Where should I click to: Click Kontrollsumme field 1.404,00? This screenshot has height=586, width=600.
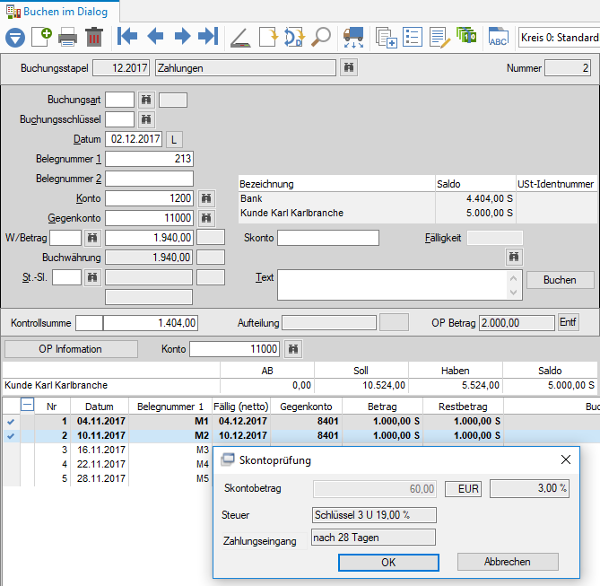click(150, 323)
